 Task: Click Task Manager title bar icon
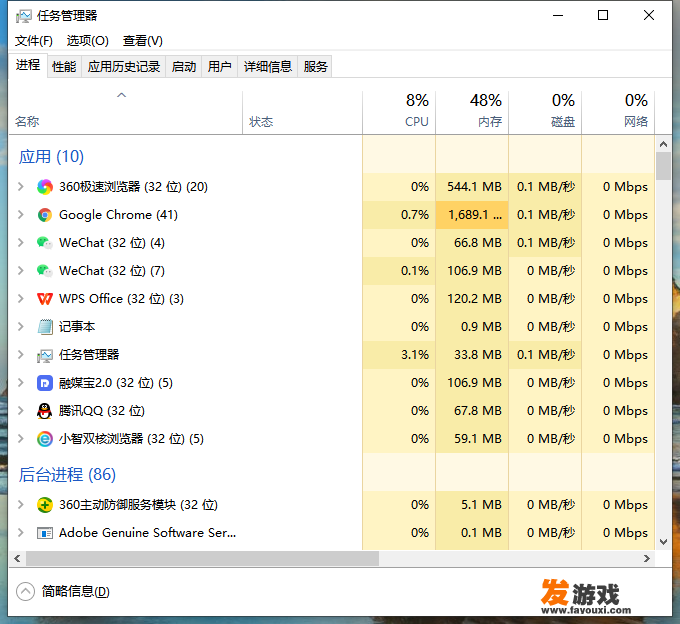(23, 16)
